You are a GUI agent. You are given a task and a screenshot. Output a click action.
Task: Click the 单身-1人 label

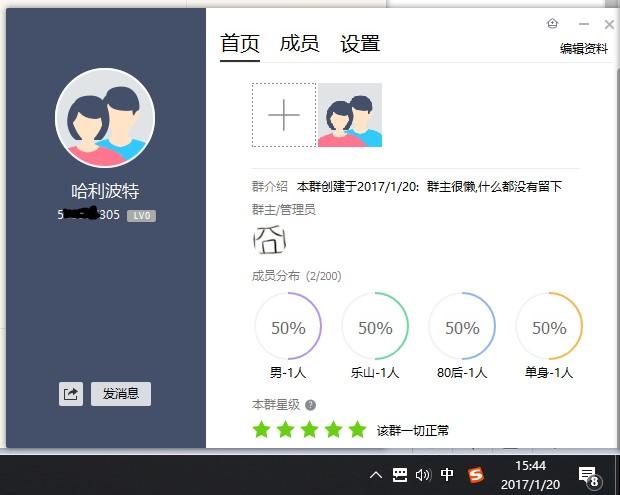[x=549, y=372]
